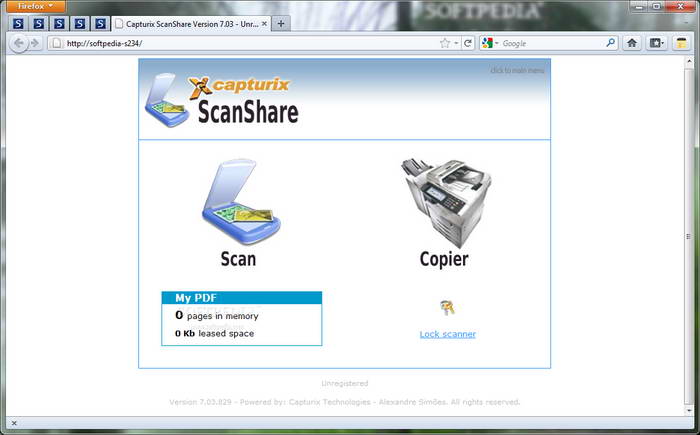
Task: Select the fifth pinned S tab
Action: (100, 24)
